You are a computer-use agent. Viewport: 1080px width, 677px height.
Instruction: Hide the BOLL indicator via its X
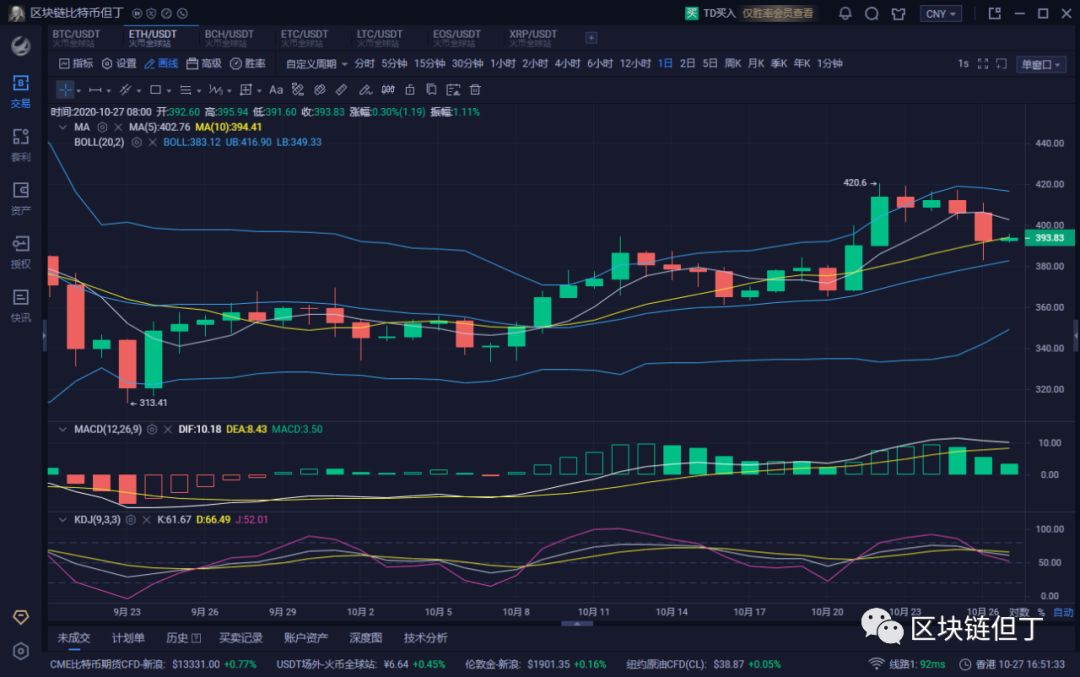tap(153, 142)
